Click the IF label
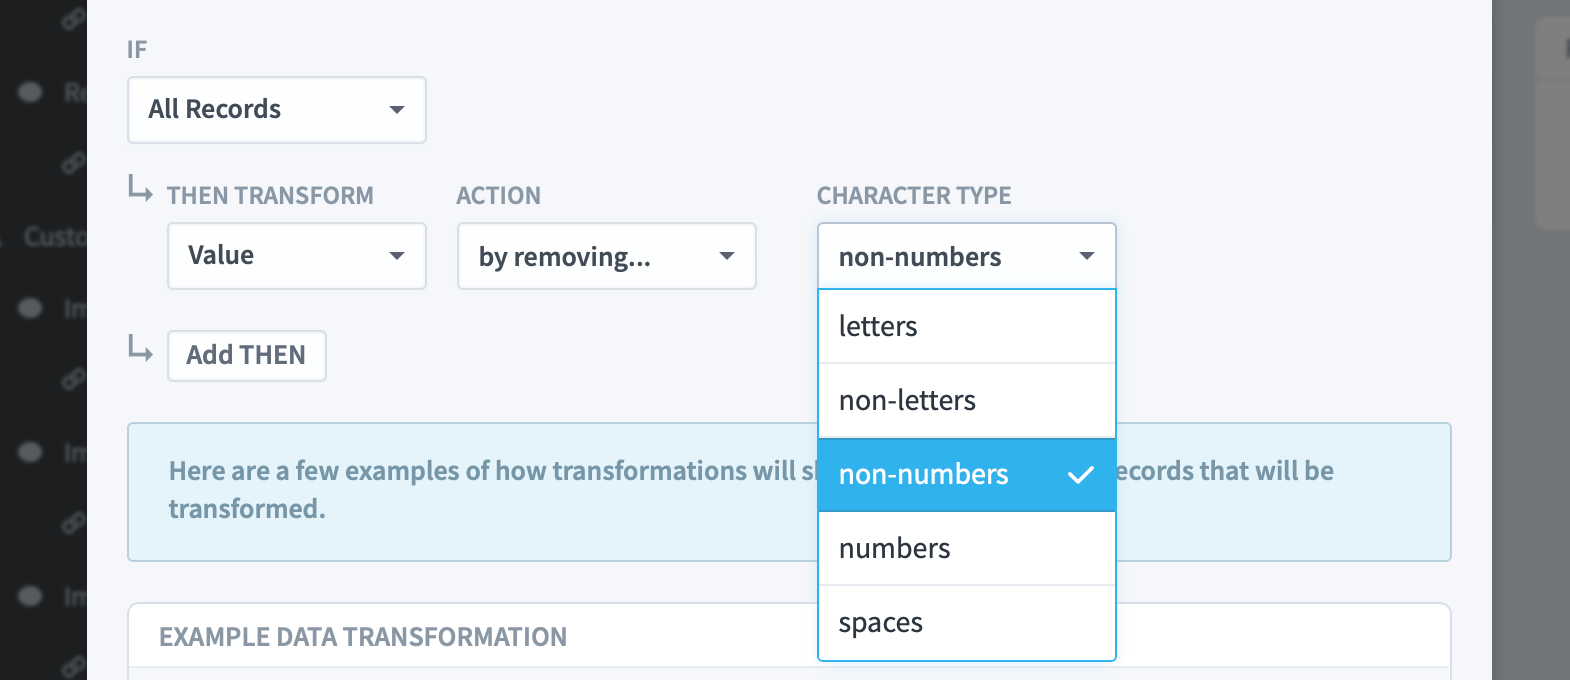 pos(137,49)
